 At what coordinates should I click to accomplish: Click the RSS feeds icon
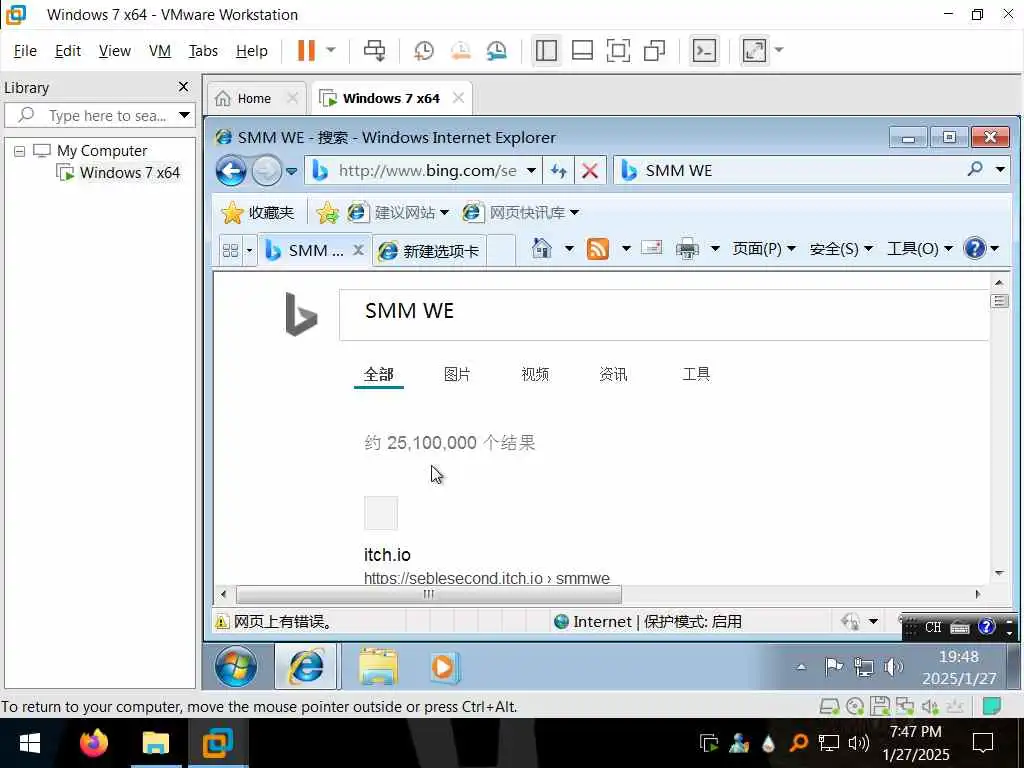pyautogui.click(x=598, y=249)
